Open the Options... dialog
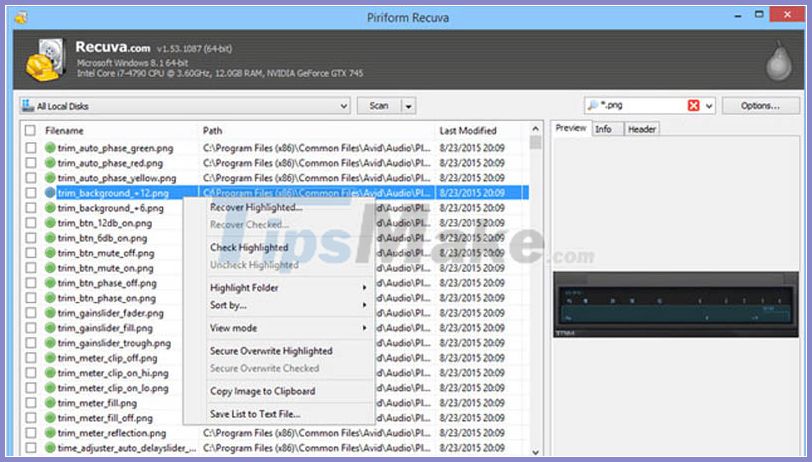This screenshot has height=462, width=812. [760, 106]
